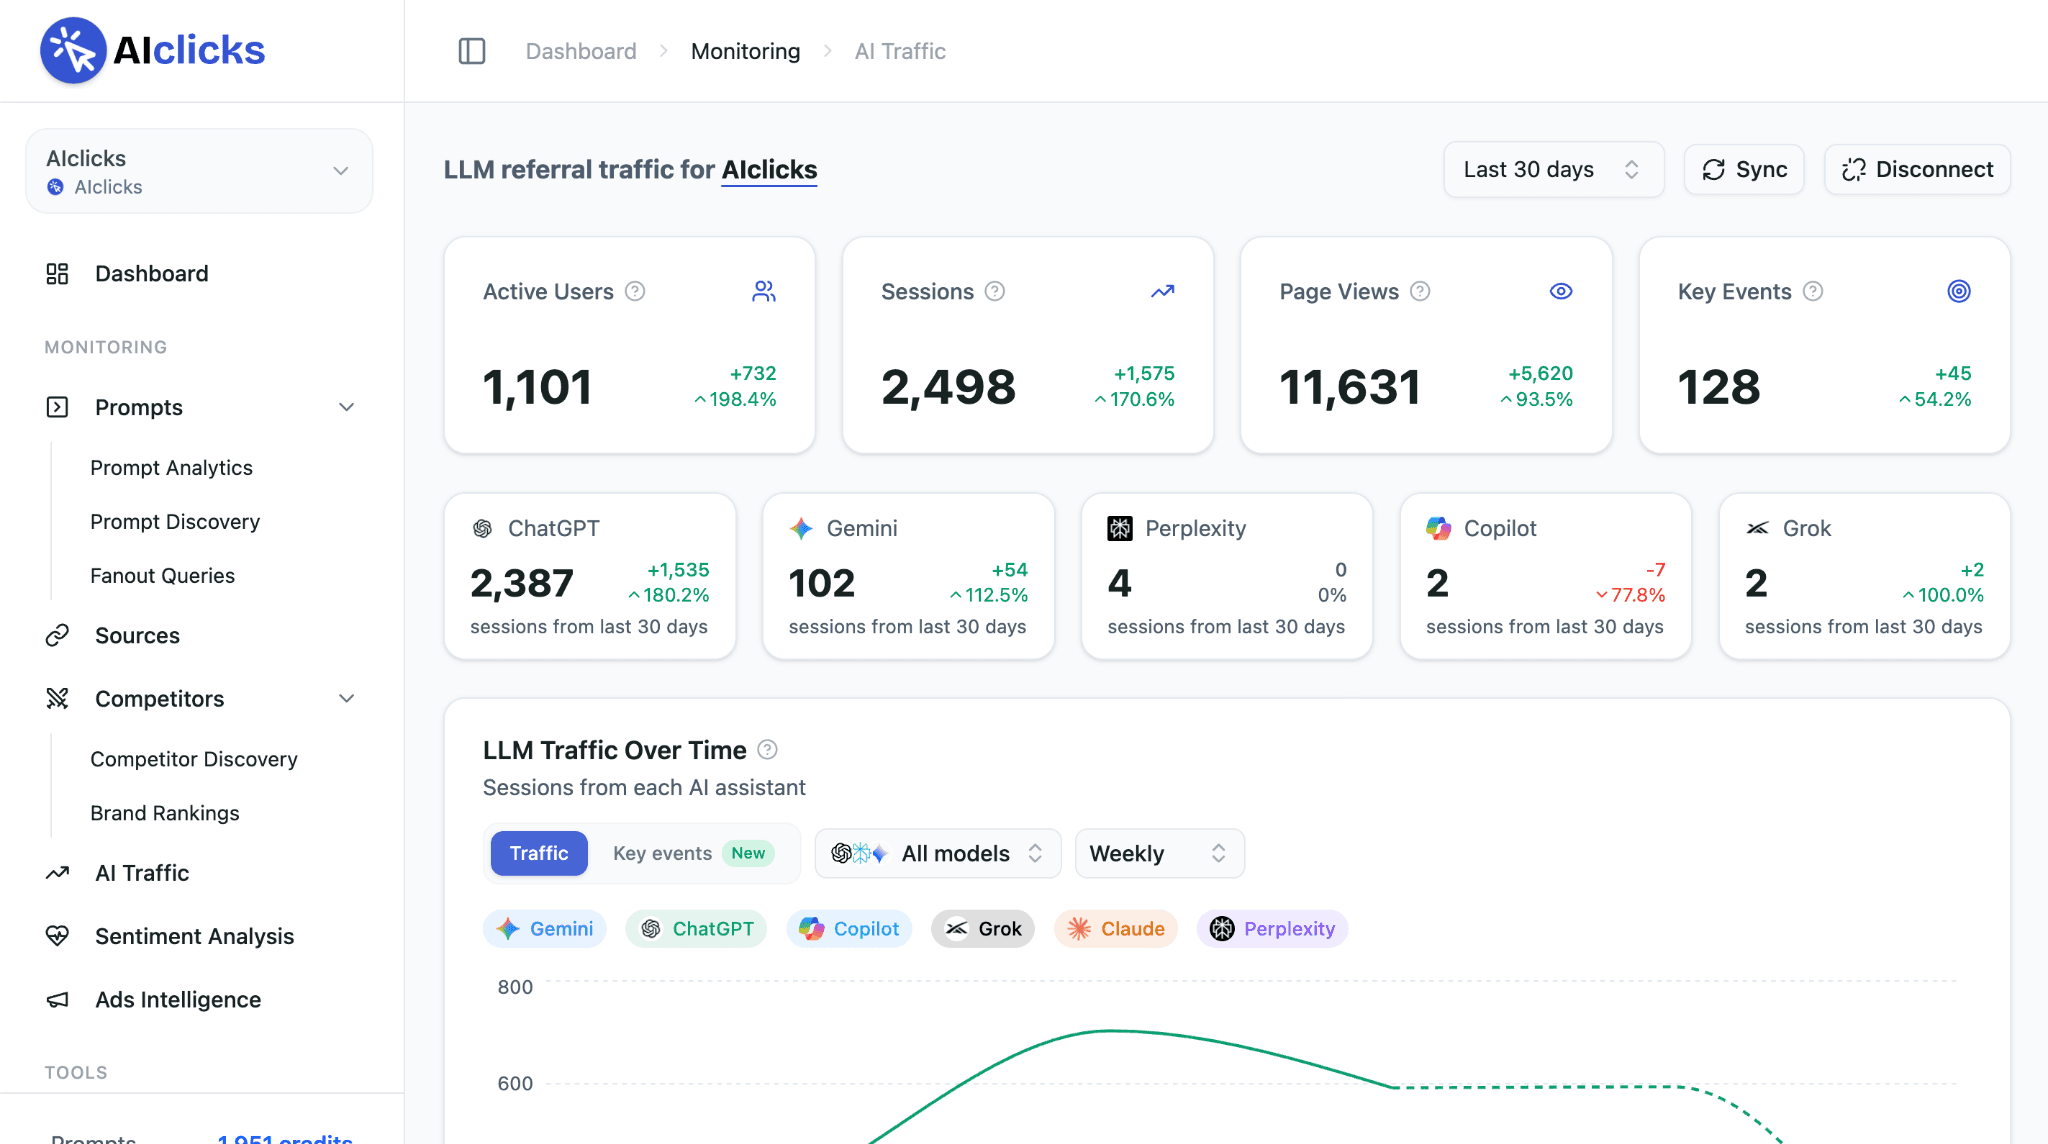The width and height of the screenshot is (2048, 1144).
Task: Collapse the Prompts section chevron
Action: pos(346,407)
